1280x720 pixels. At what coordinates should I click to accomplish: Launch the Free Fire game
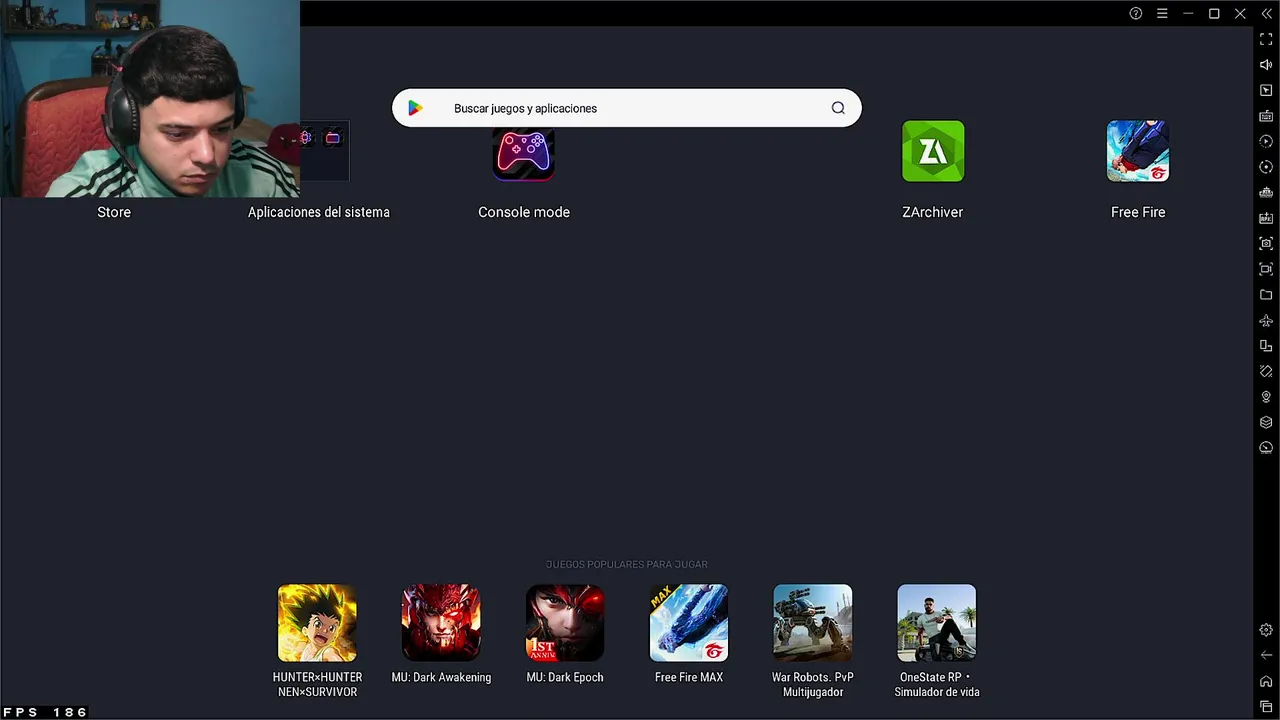[1138, 151]
